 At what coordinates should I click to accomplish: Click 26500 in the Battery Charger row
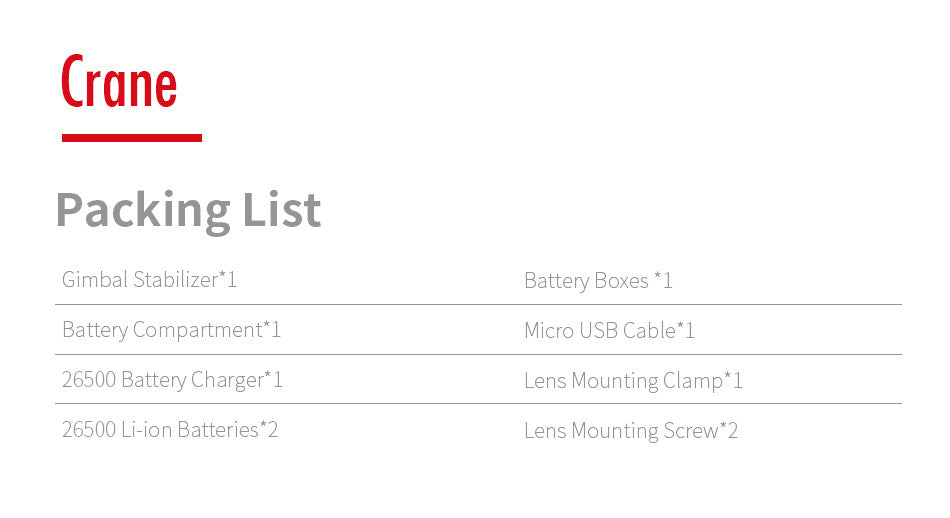(88, 380)
